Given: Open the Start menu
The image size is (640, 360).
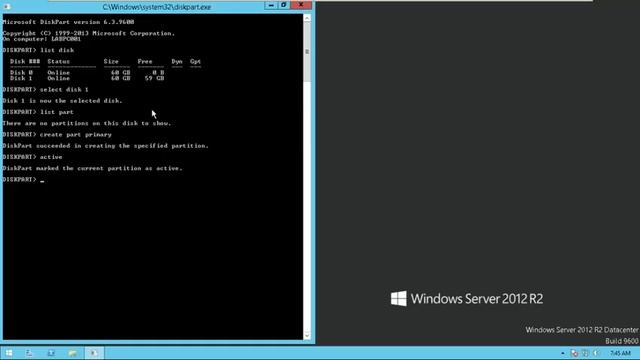Looking at the screenshot, I should coord(9,353).
